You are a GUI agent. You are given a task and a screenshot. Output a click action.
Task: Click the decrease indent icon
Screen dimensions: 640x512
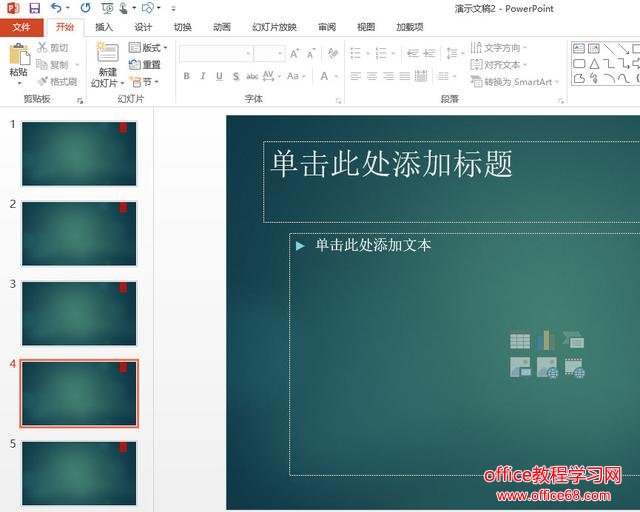click(413, 53)
